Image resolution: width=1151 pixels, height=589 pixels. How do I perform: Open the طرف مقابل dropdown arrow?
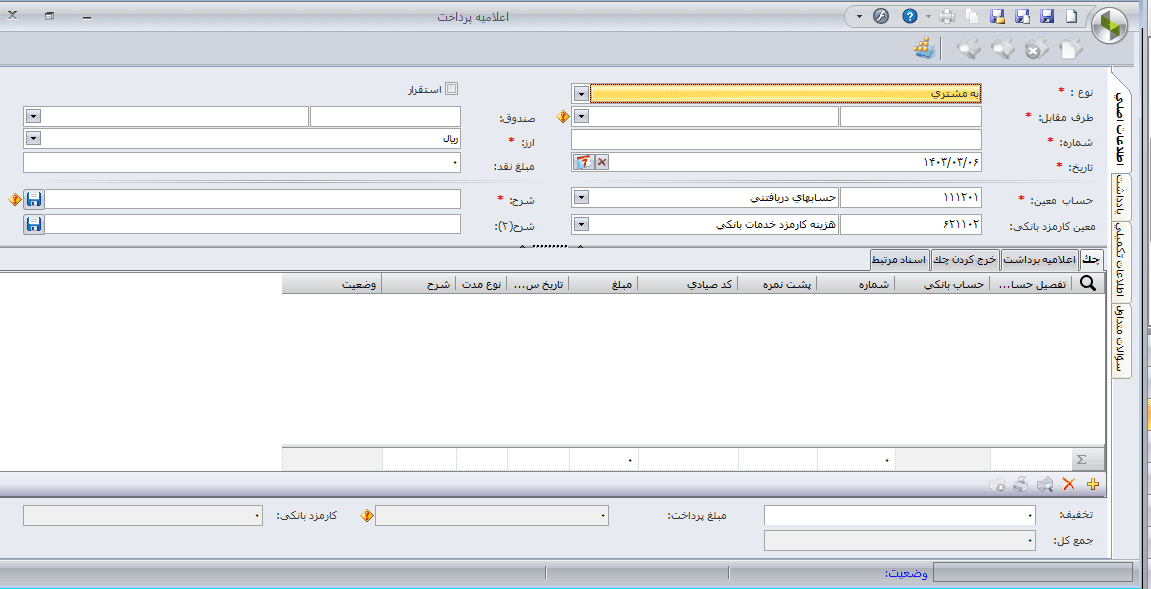tap(581, 116)
